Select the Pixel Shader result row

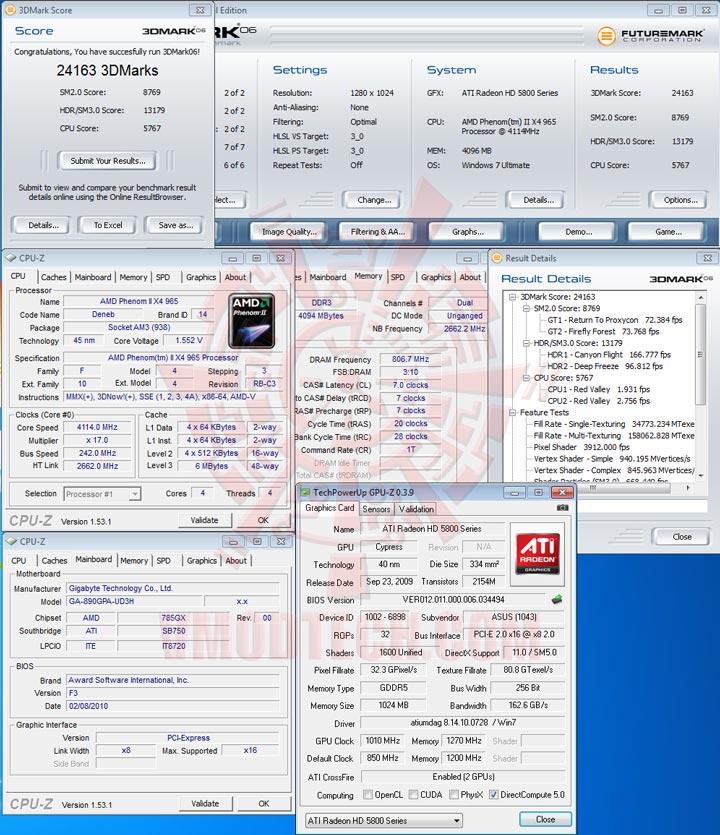pos(582,447)
